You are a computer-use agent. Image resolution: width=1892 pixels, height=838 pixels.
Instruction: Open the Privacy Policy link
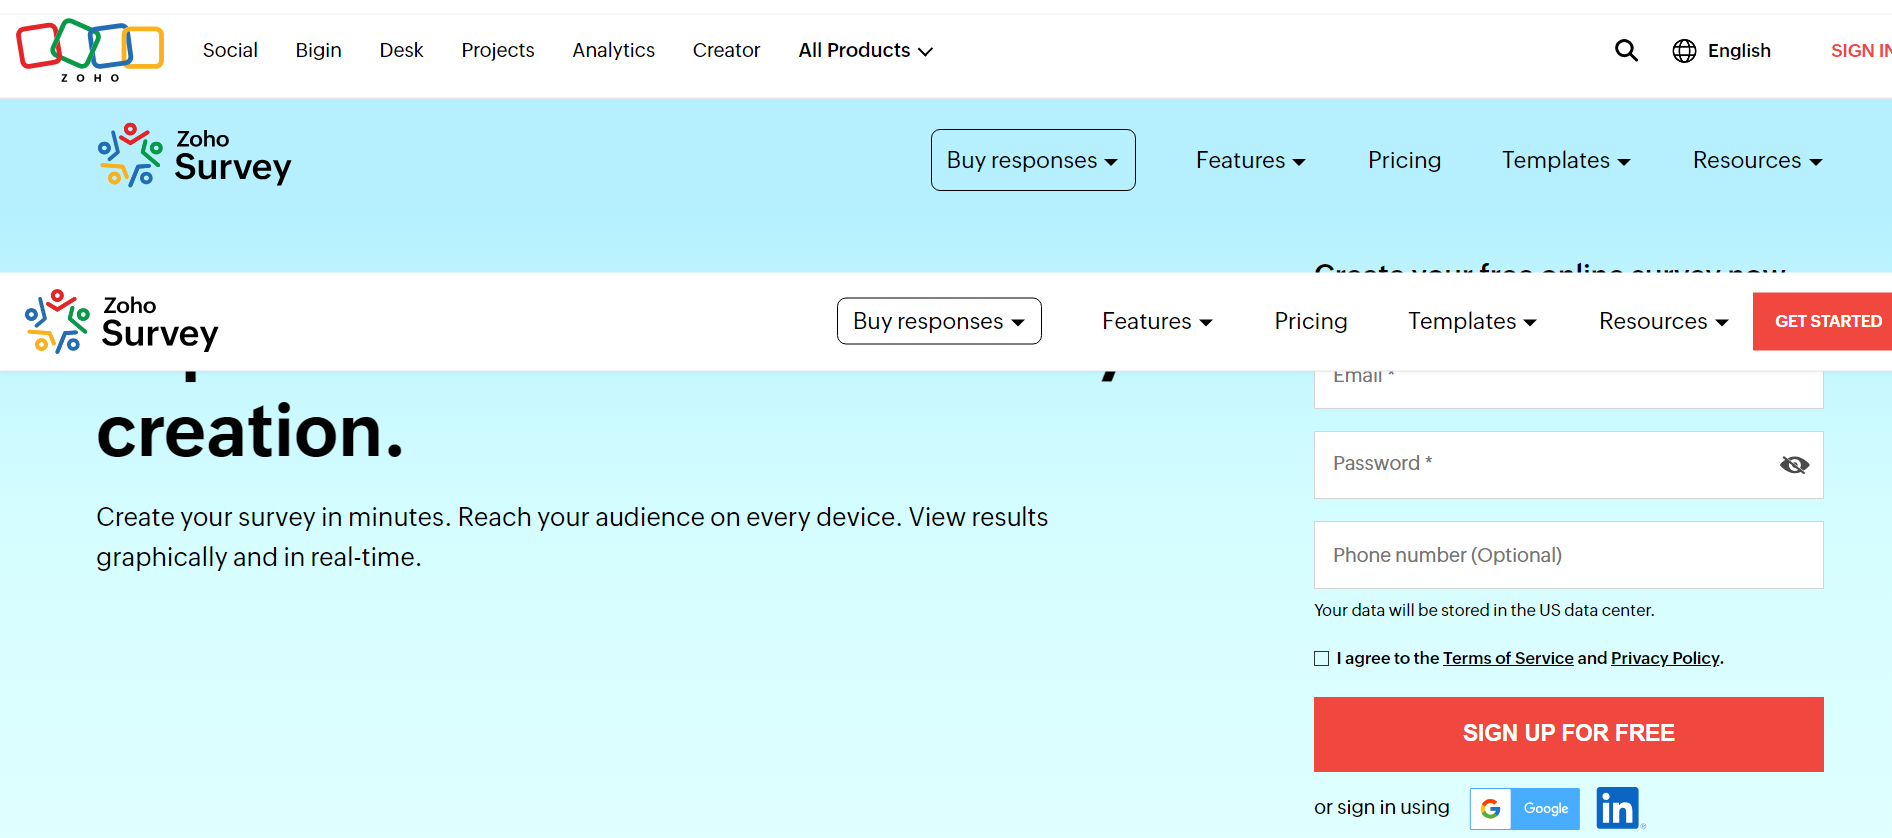click(x=1665, y=658)
